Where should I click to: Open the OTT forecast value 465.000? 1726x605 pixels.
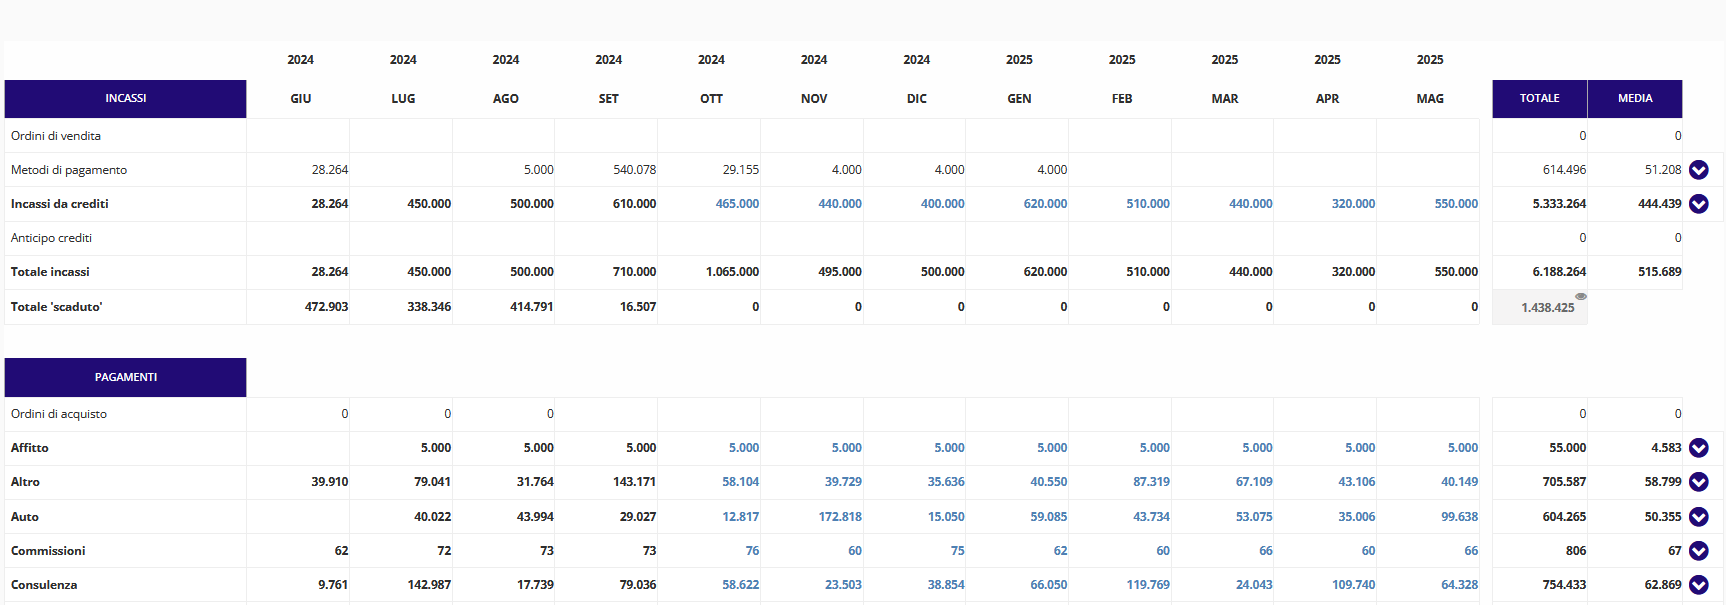(x=737, y=204)
